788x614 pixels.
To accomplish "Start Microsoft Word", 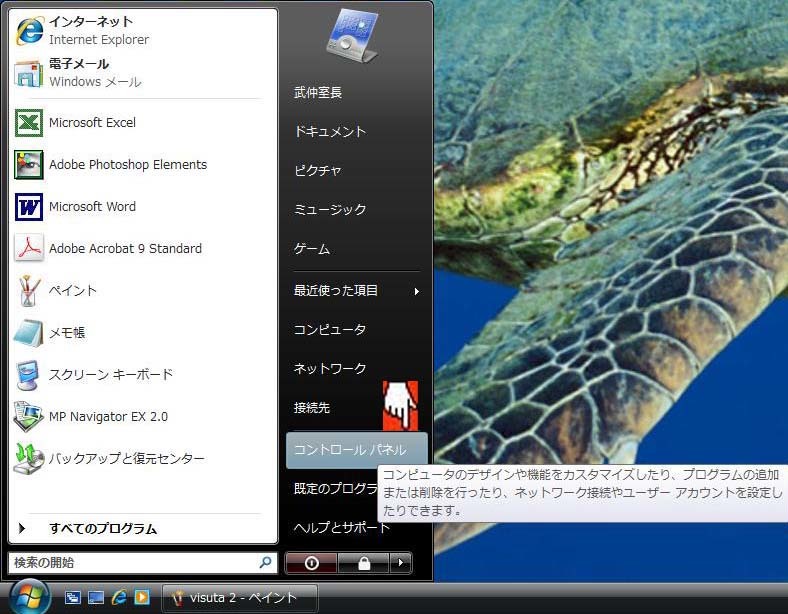I will [91, 207].
